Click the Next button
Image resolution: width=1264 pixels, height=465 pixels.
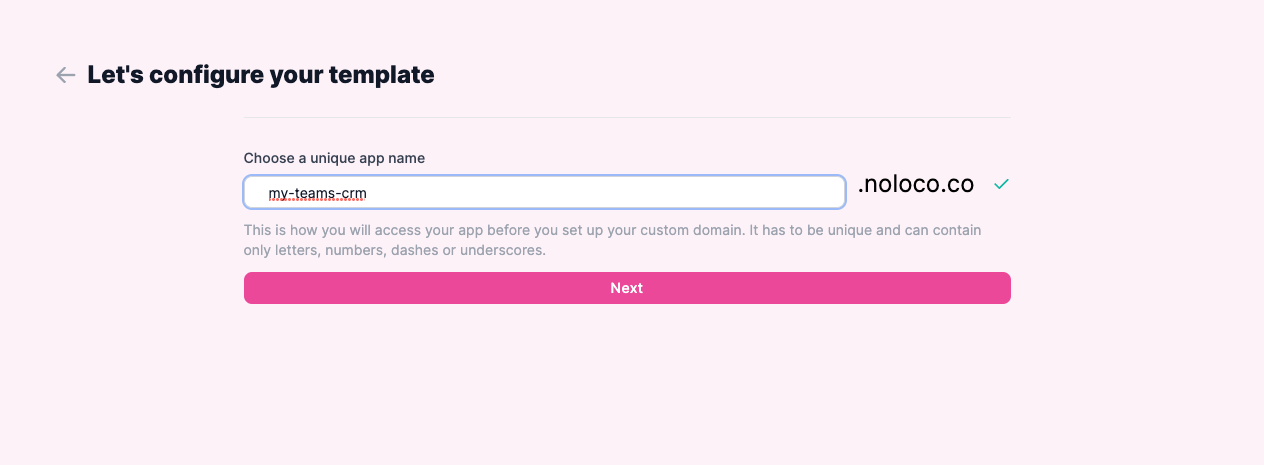[x=627, y=288]
